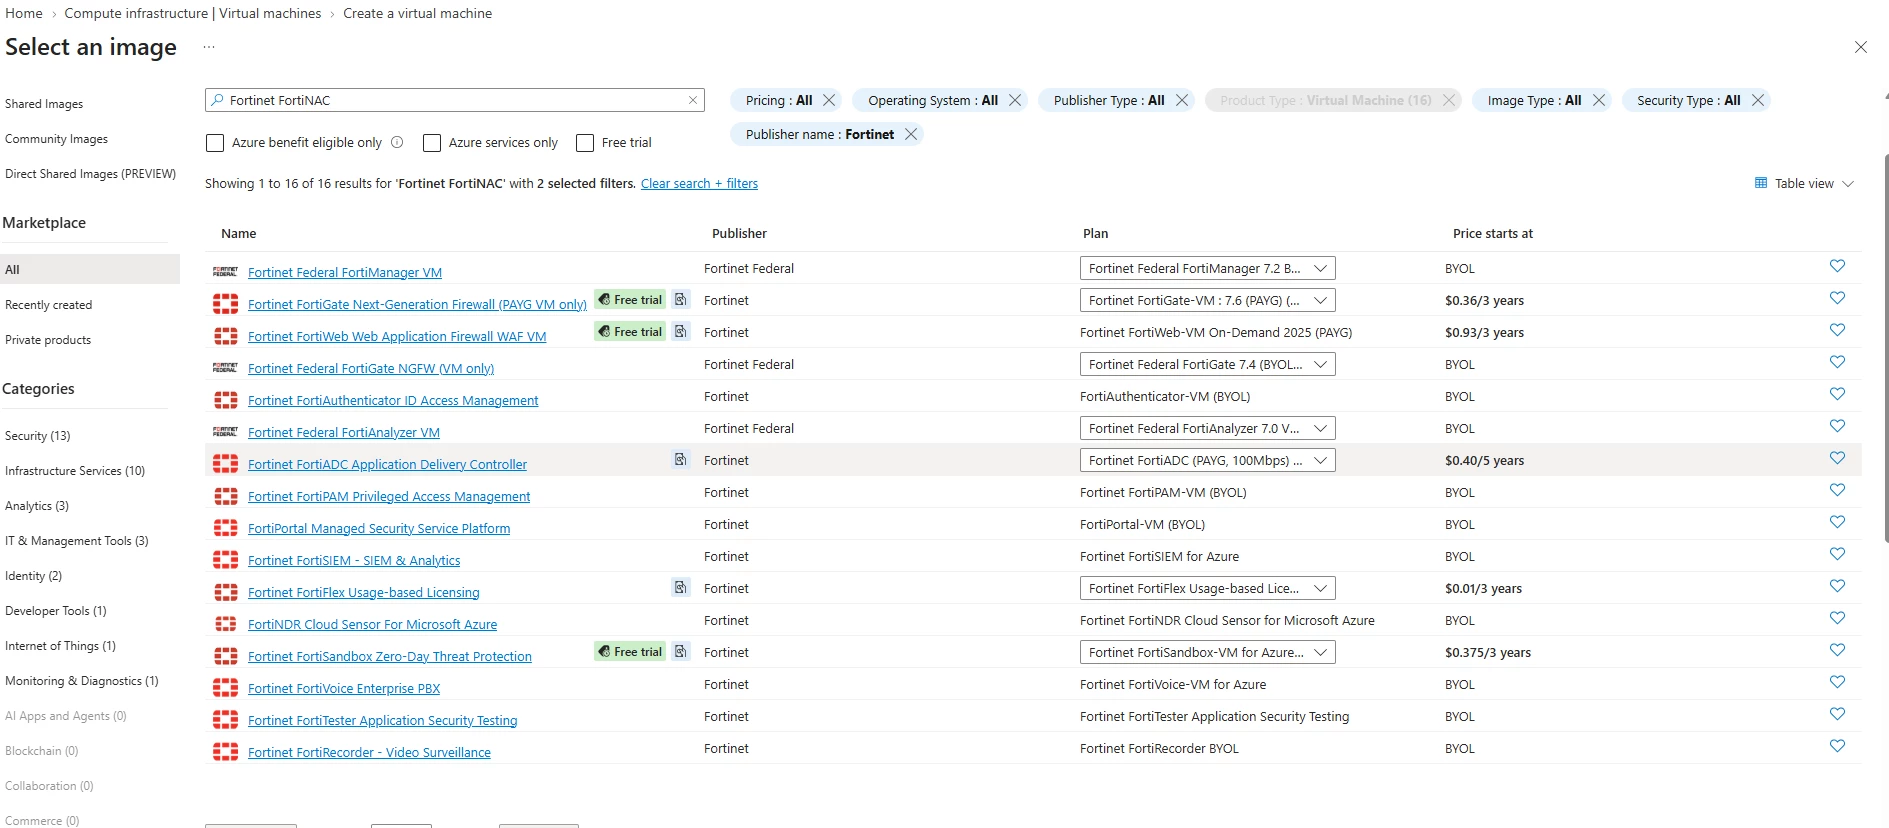Viewport: 1889px width, 828px height.
Task: Click document icon beside FortiGate Free trial badge
Action: click(681, 299)
